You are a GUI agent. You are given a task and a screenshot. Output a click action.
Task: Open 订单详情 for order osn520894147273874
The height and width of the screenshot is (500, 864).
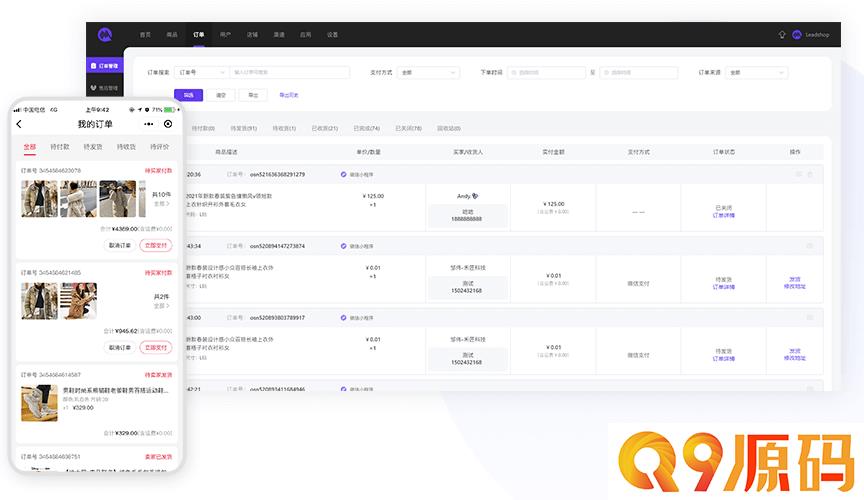pos(723,287)
